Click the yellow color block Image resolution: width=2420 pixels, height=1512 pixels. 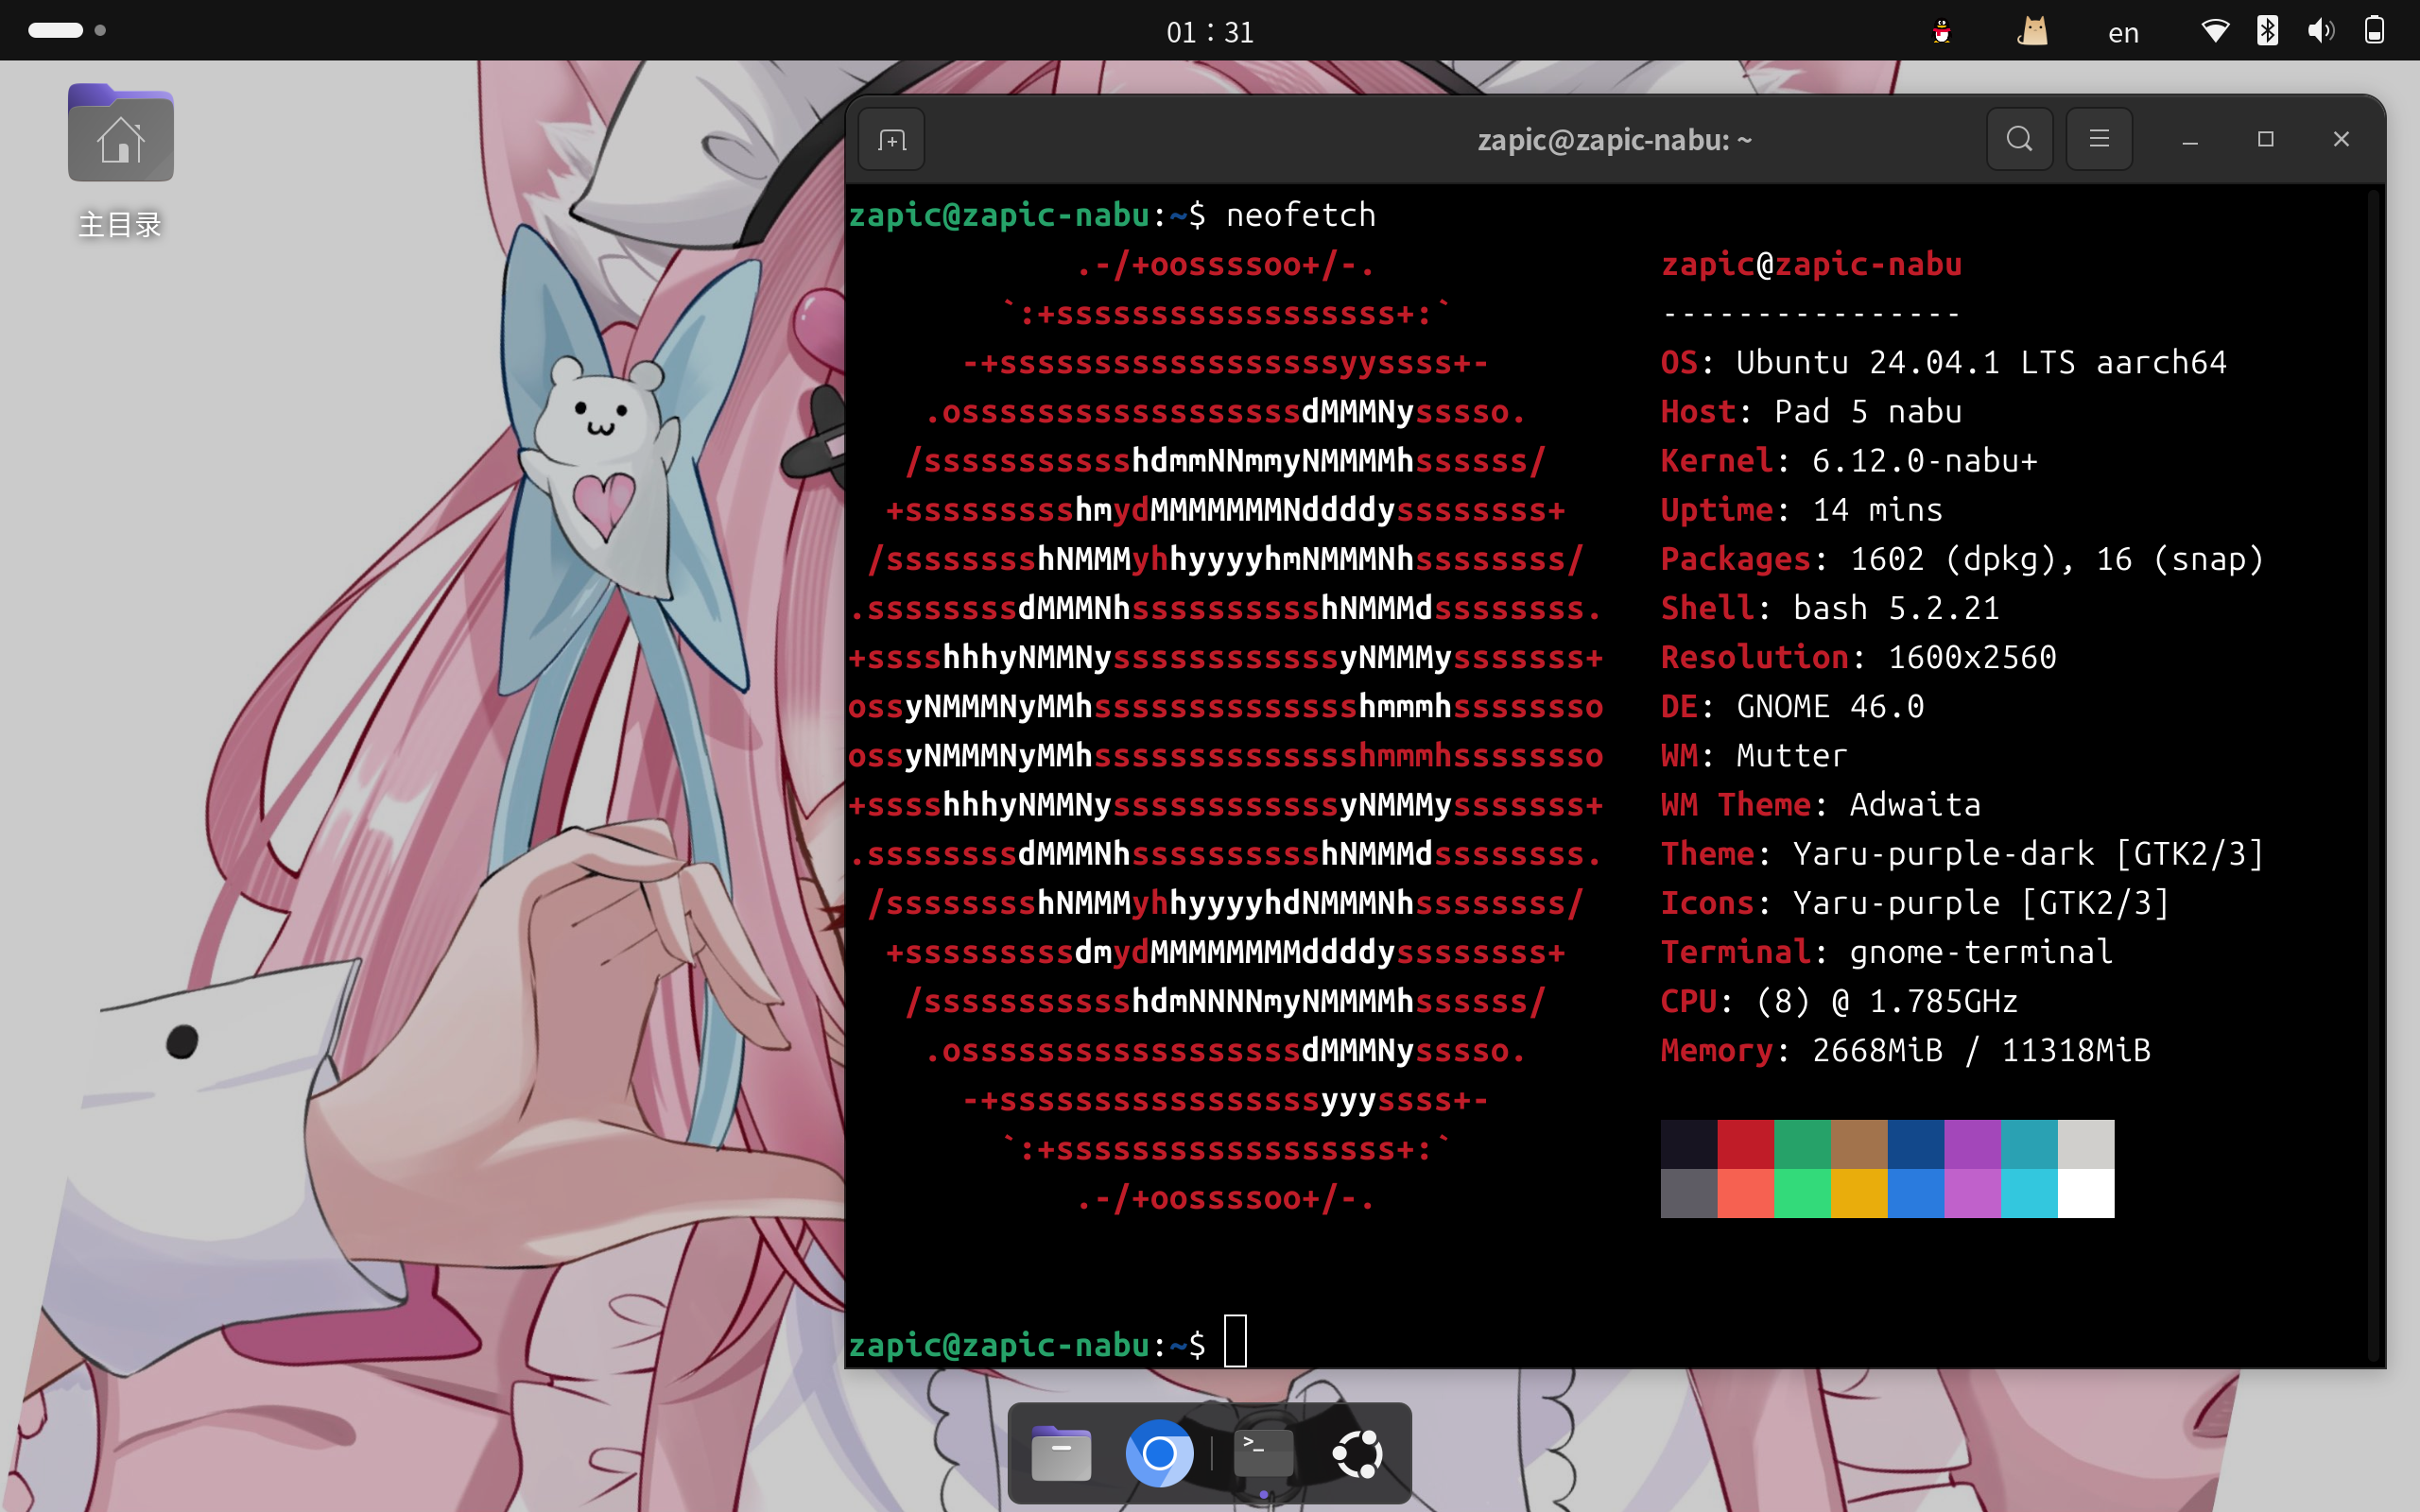[1859, 1193]
